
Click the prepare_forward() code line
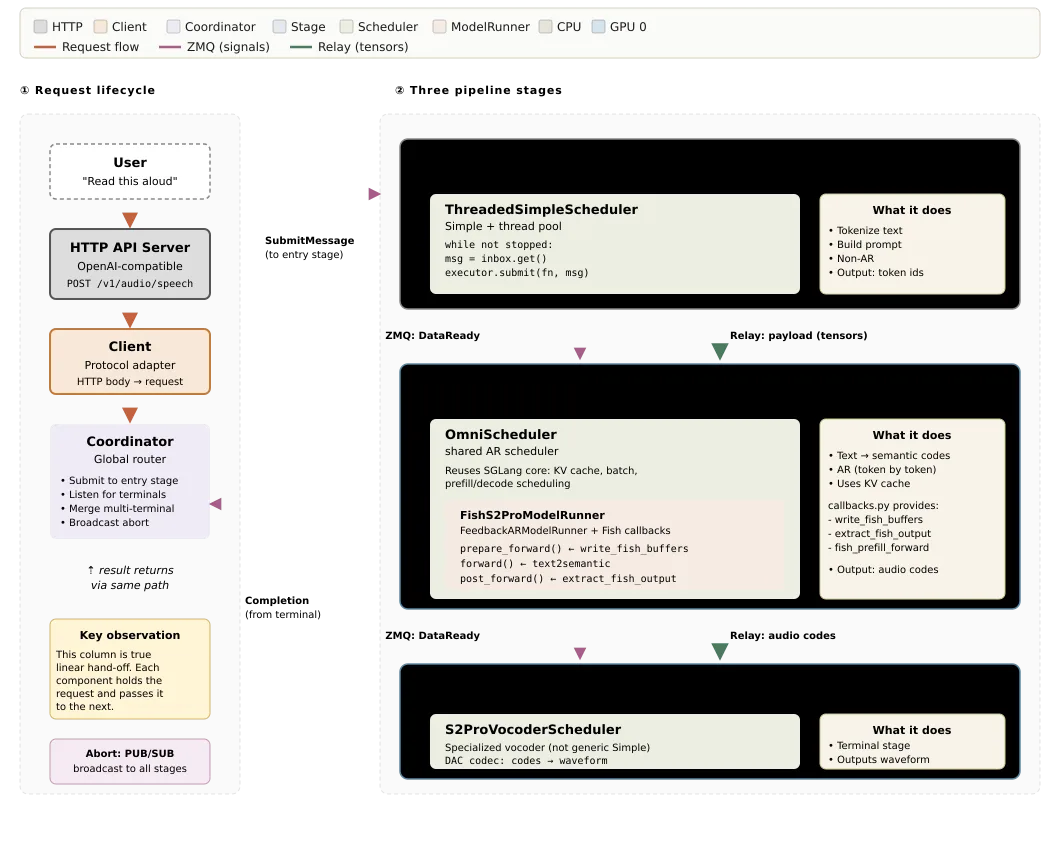(x=574, y=548)
